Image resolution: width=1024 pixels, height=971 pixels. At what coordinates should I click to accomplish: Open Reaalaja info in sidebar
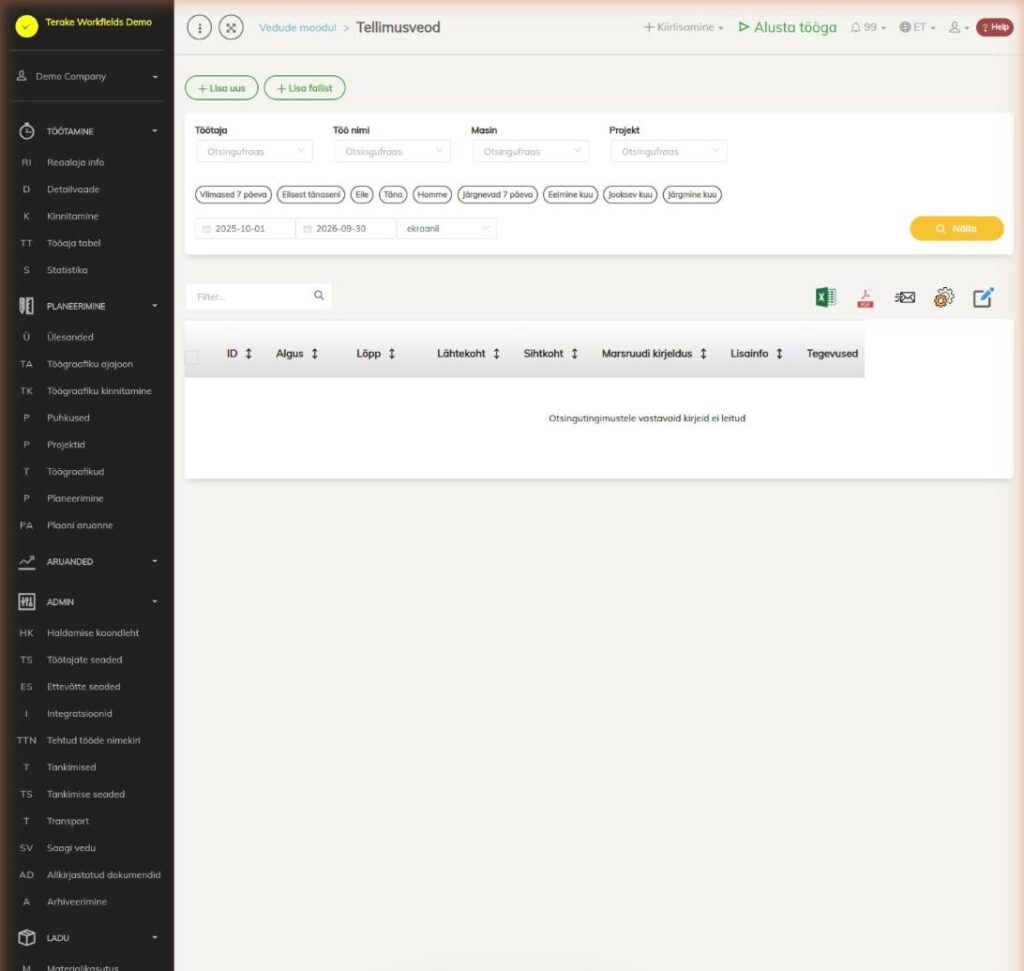(x=75, y=163)
